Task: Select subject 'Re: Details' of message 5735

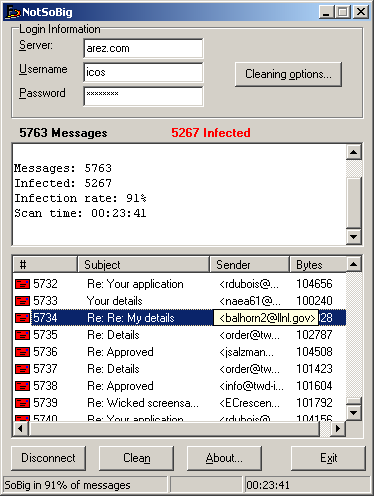Action: (113, 335)
